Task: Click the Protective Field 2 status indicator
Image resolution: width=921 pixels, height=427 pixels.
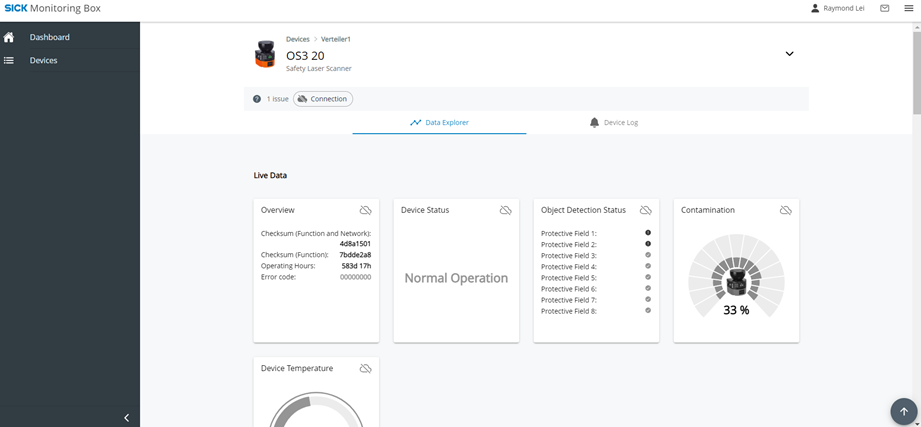Action: click(648, 244)
